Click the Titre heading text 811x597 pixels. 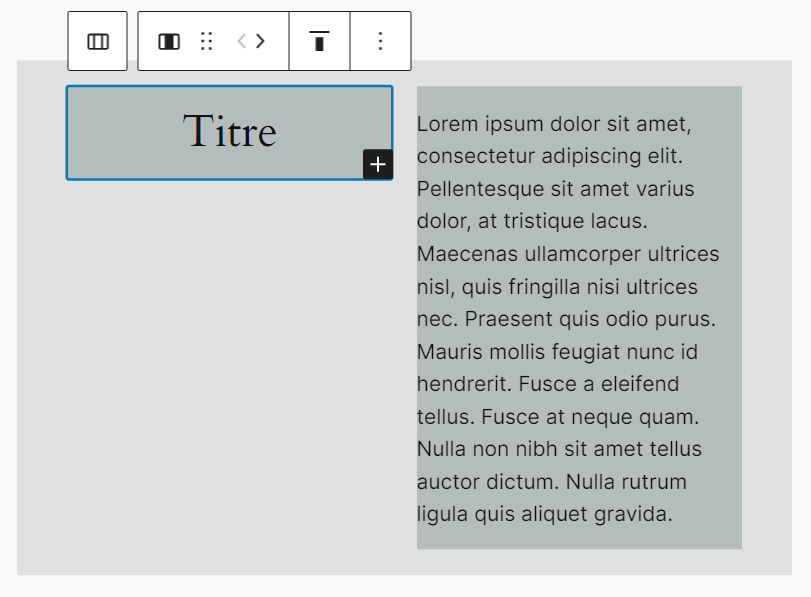pos(230,131)
